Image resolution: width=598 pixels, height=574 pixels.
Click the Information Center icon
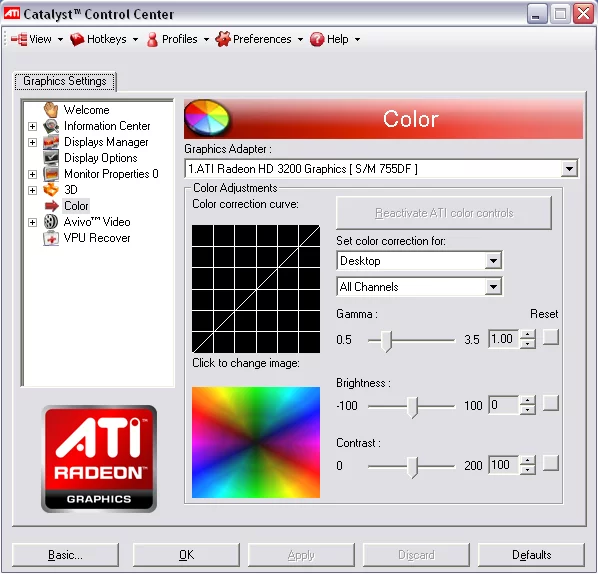pos(51,126)
